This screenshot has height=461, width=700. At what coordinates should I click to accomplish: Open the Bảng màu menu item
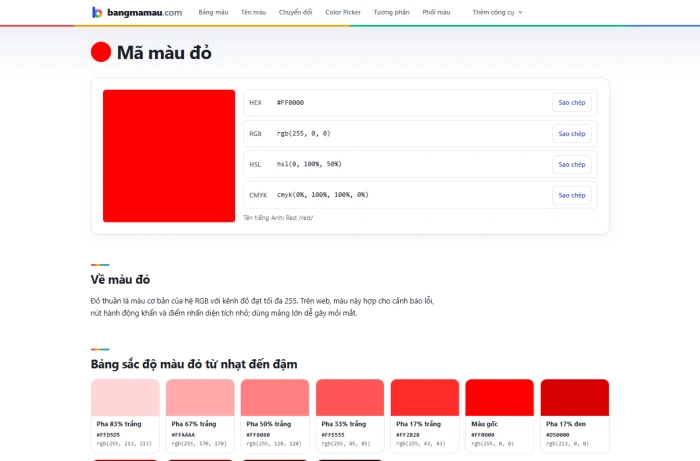[x=213, y=12]
